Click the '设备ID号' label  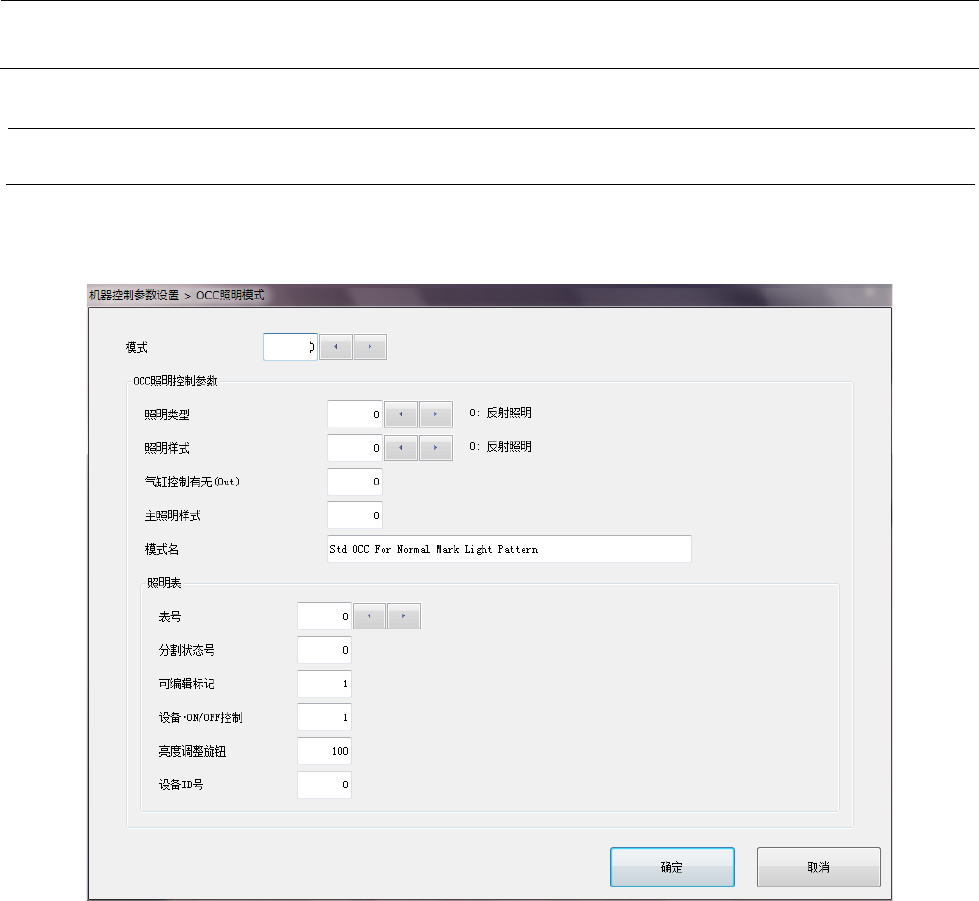(x=181, y=785)
